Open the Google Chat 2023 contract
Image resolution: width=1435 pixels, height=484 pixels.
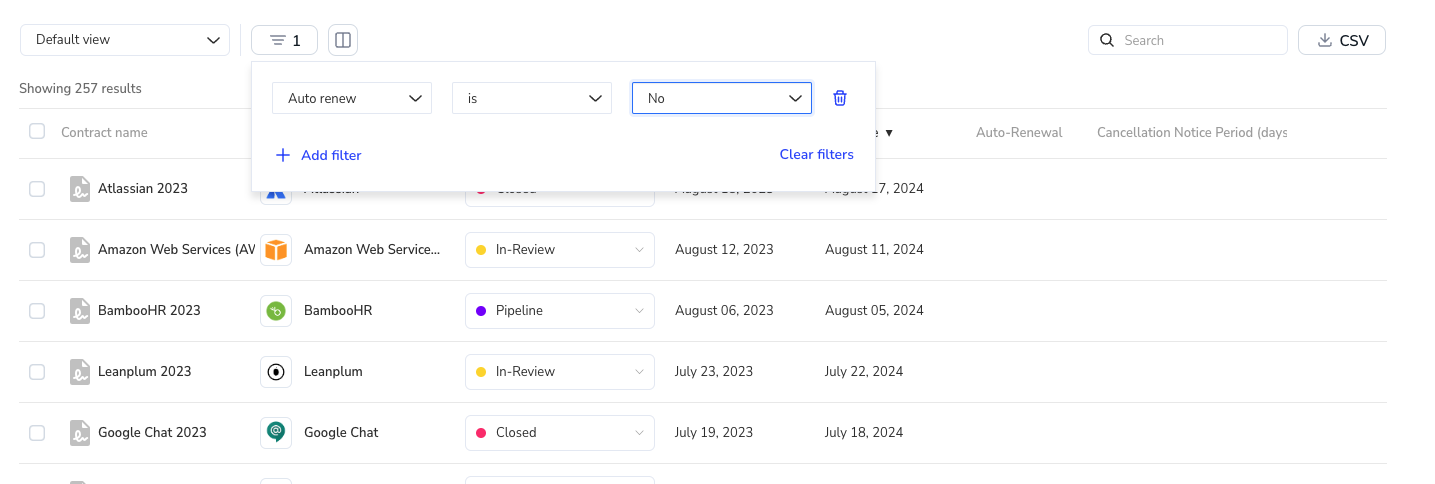click(x=152, y=433)
